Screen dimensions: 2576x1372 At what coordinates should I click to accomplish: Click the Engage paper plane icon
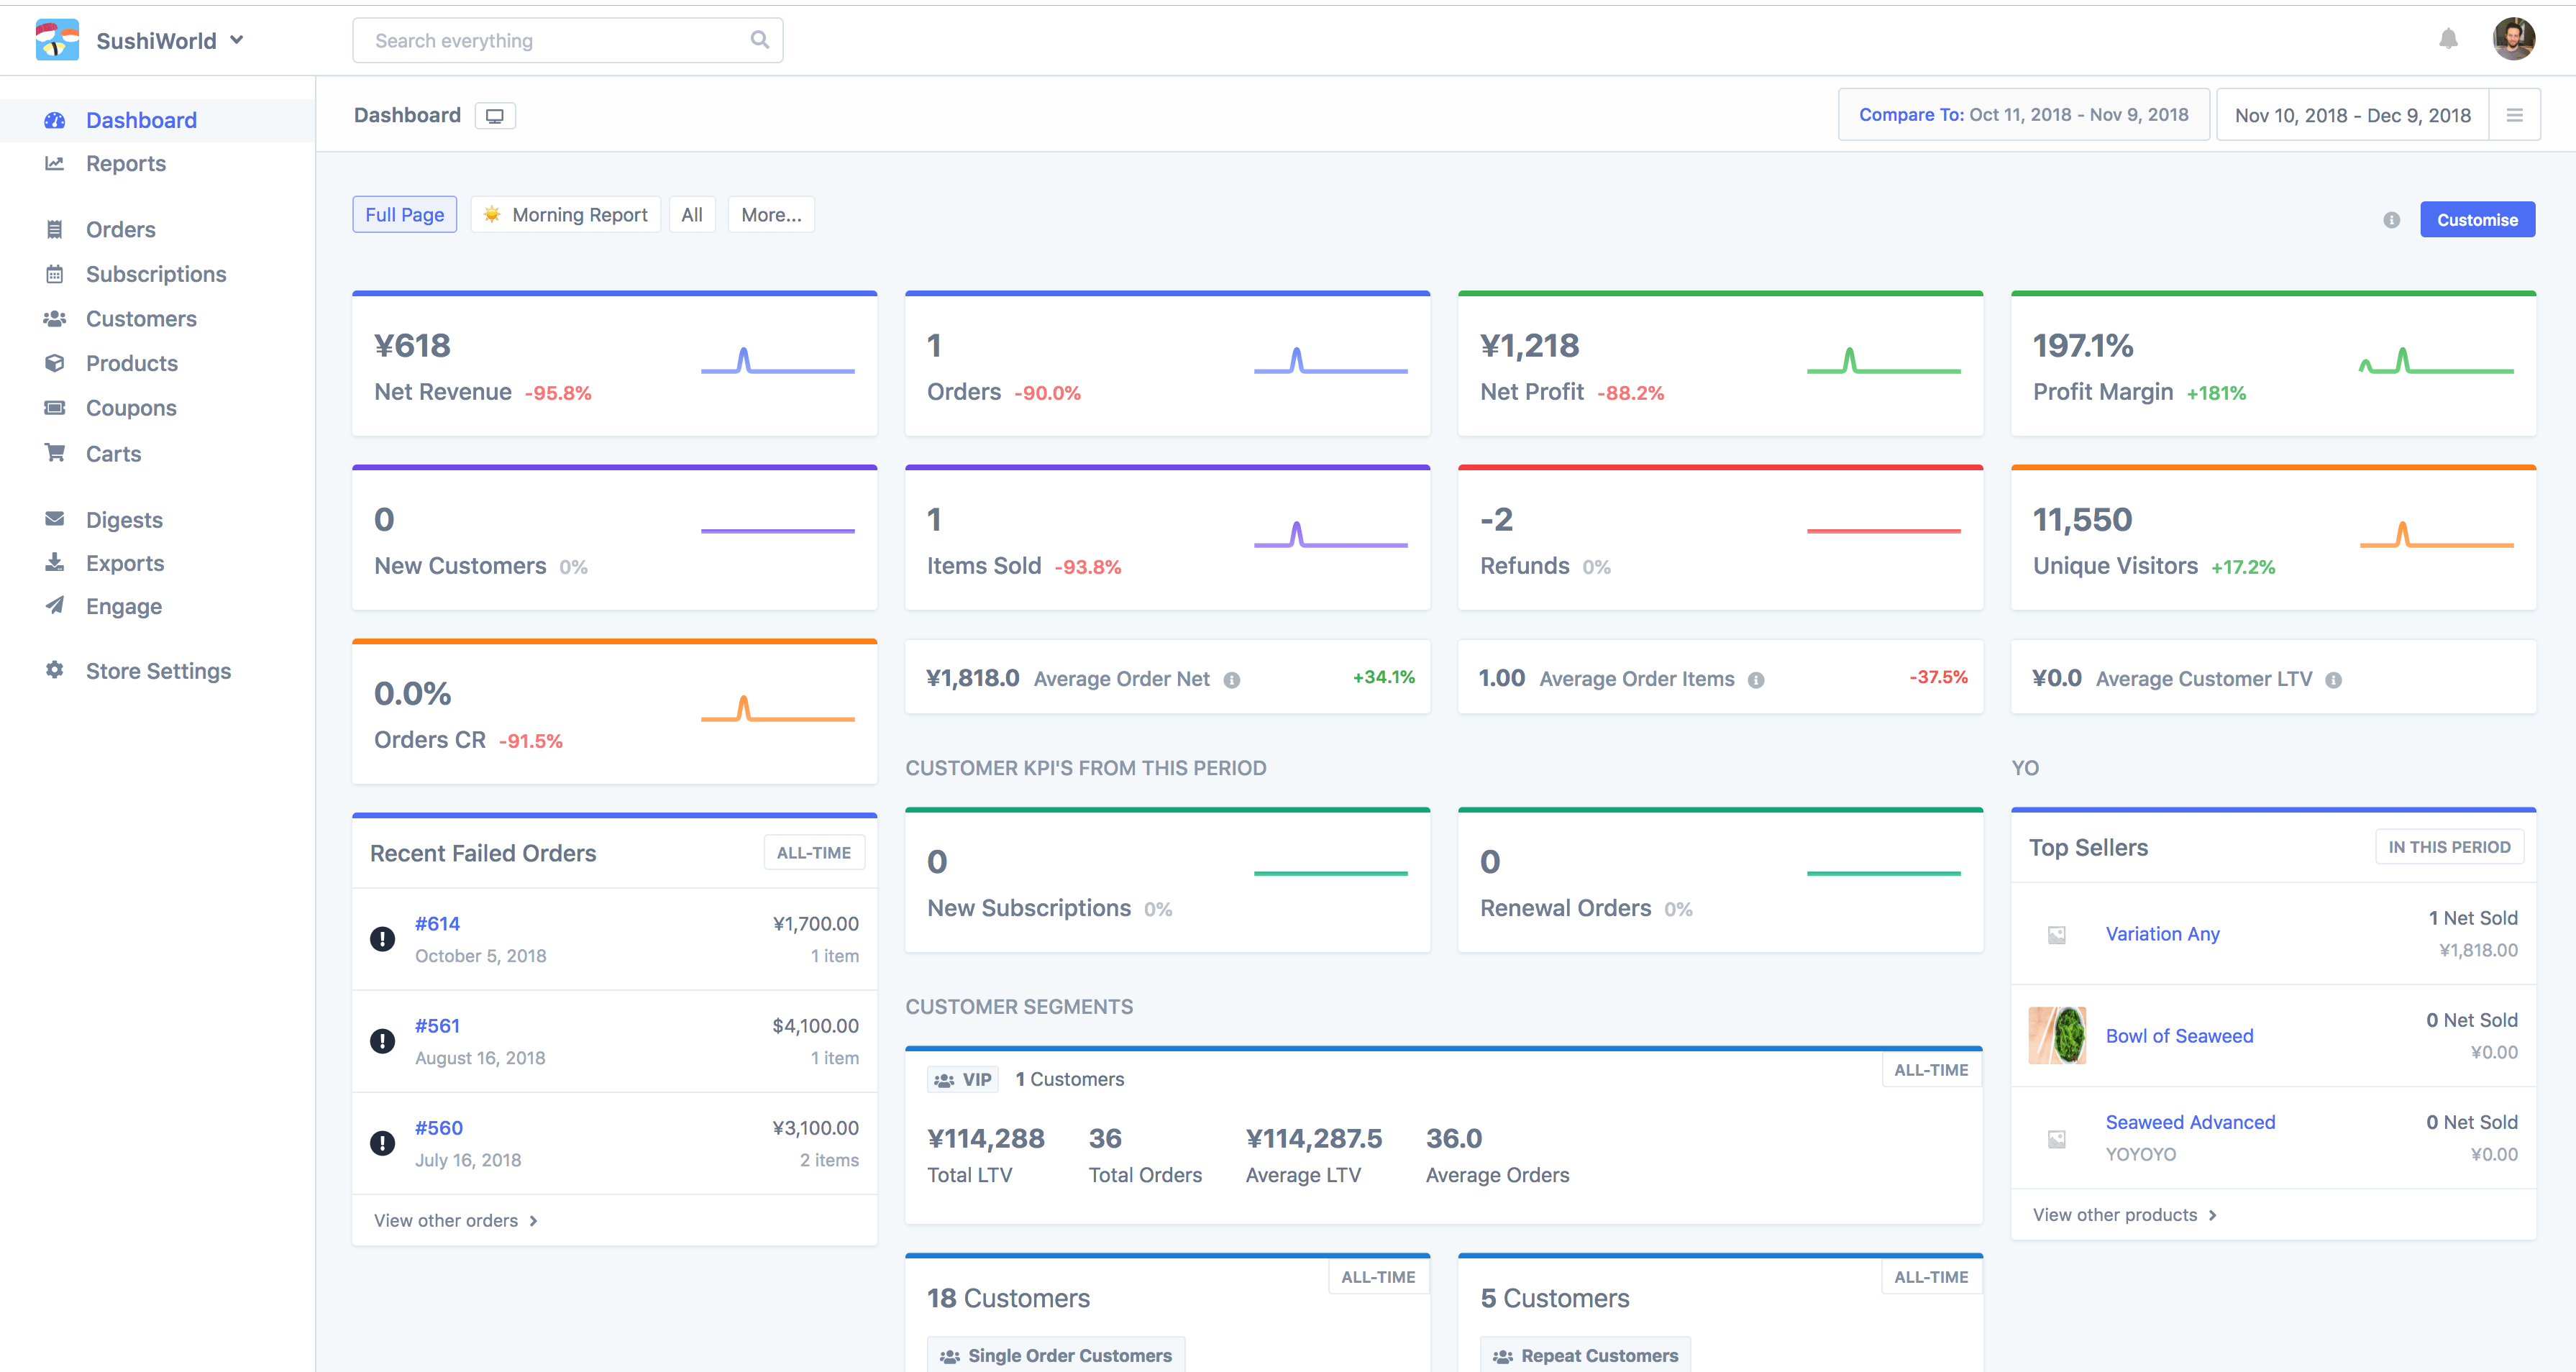55,606
